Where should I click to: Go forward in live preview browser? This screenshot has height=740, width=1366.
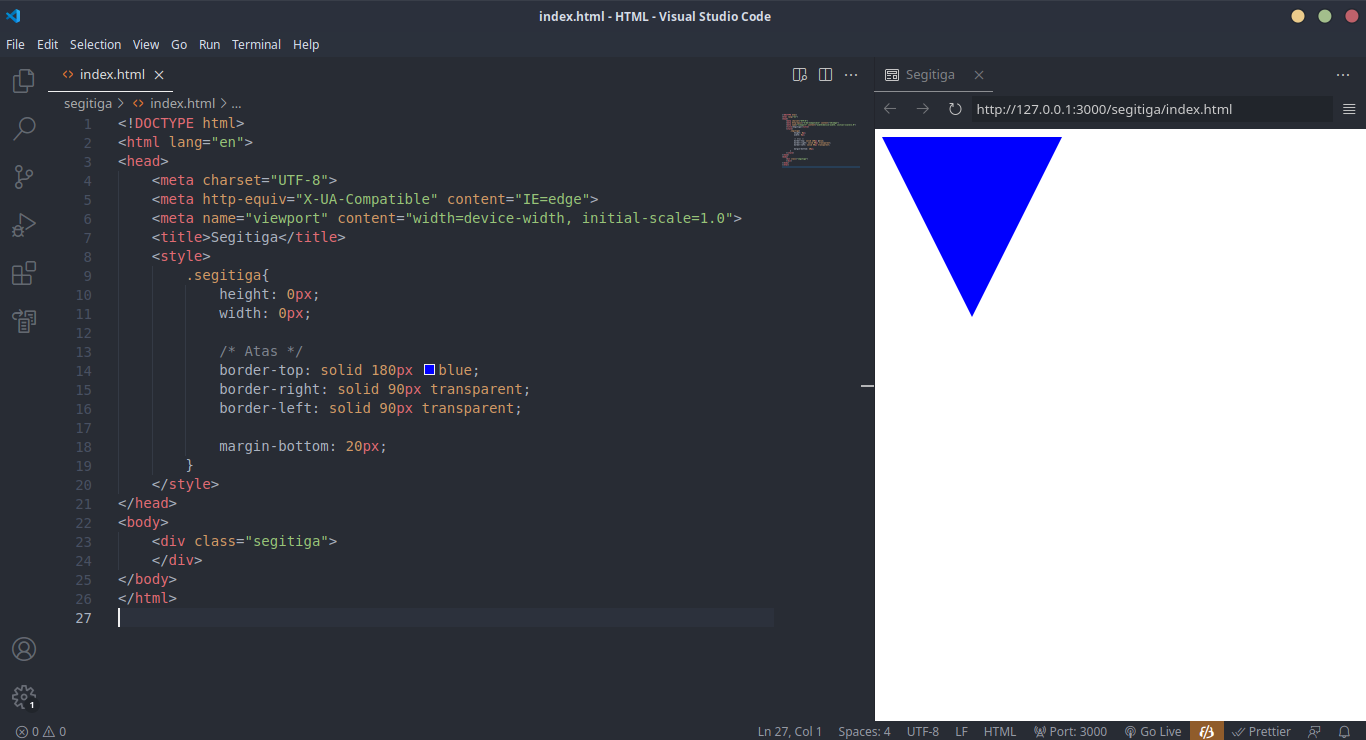(x=923, y=109)
